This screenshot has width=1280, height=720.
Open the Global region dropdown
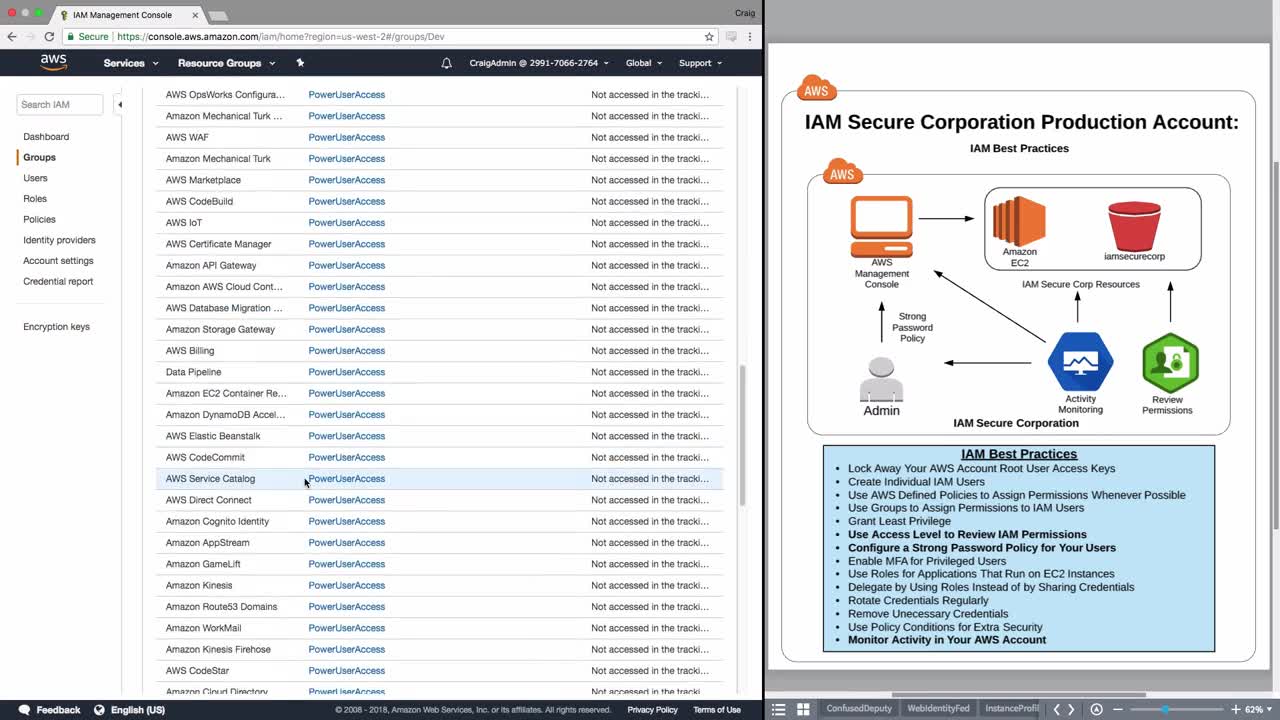[644, 63]
